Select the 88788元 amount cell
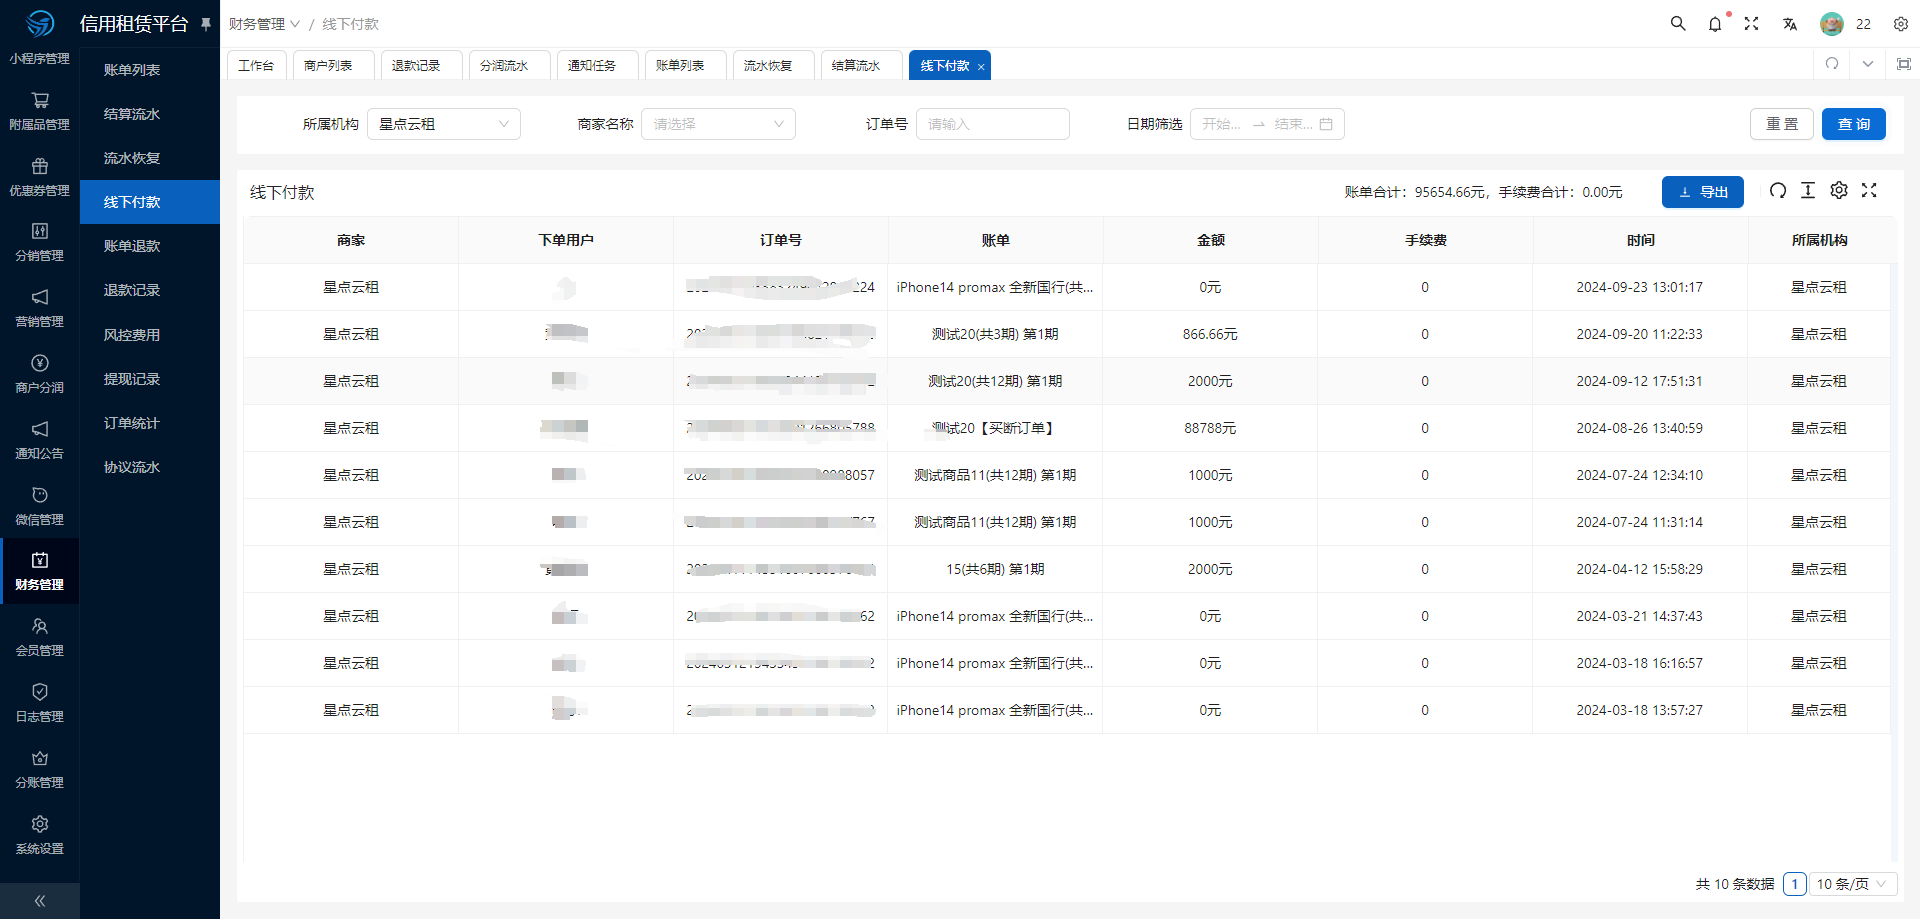 (1210, 428)
